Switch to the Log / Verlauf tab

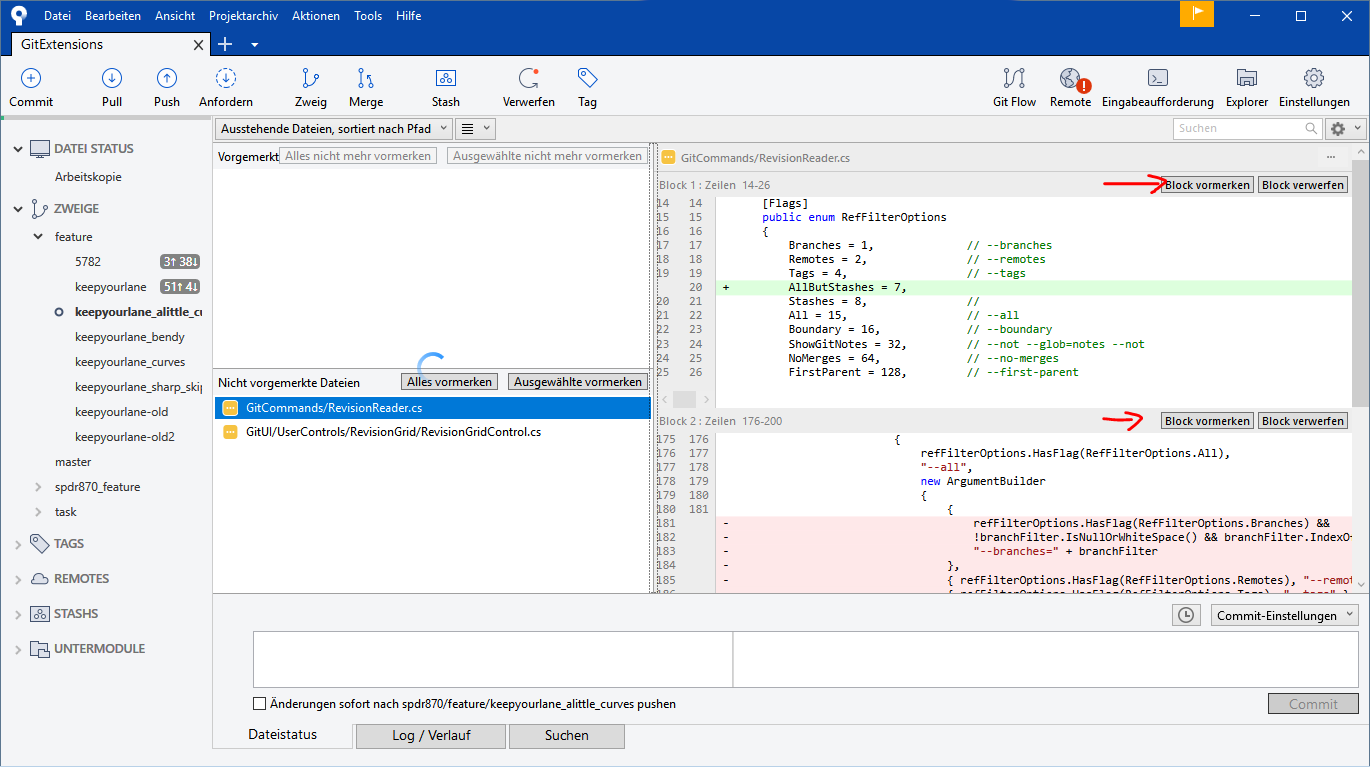click(x=431, y=736)
